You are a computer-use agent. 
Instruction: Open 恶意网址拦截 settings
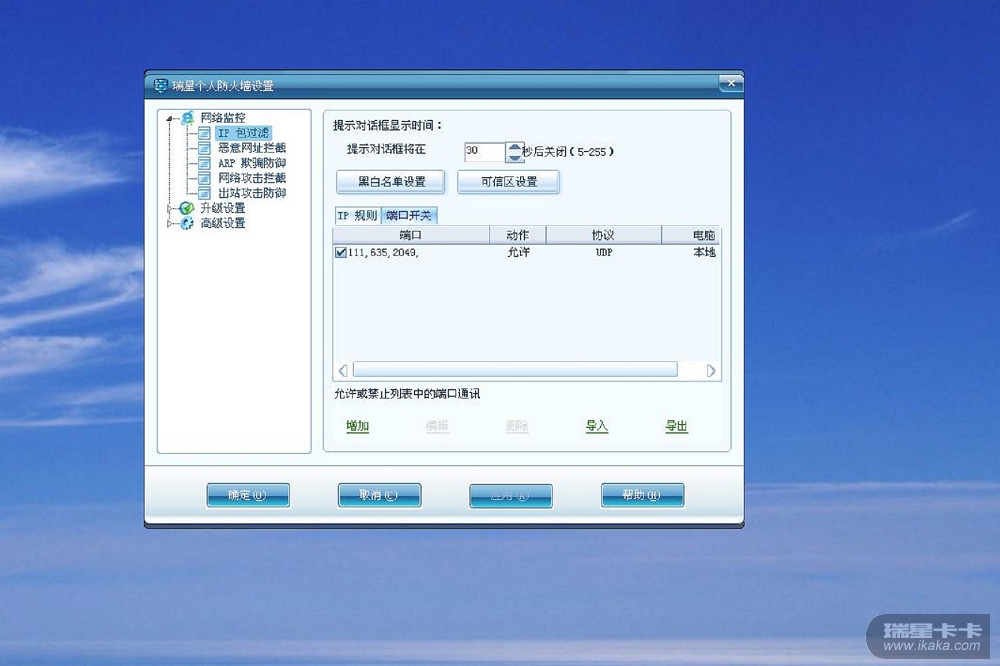tap(252, 148)
